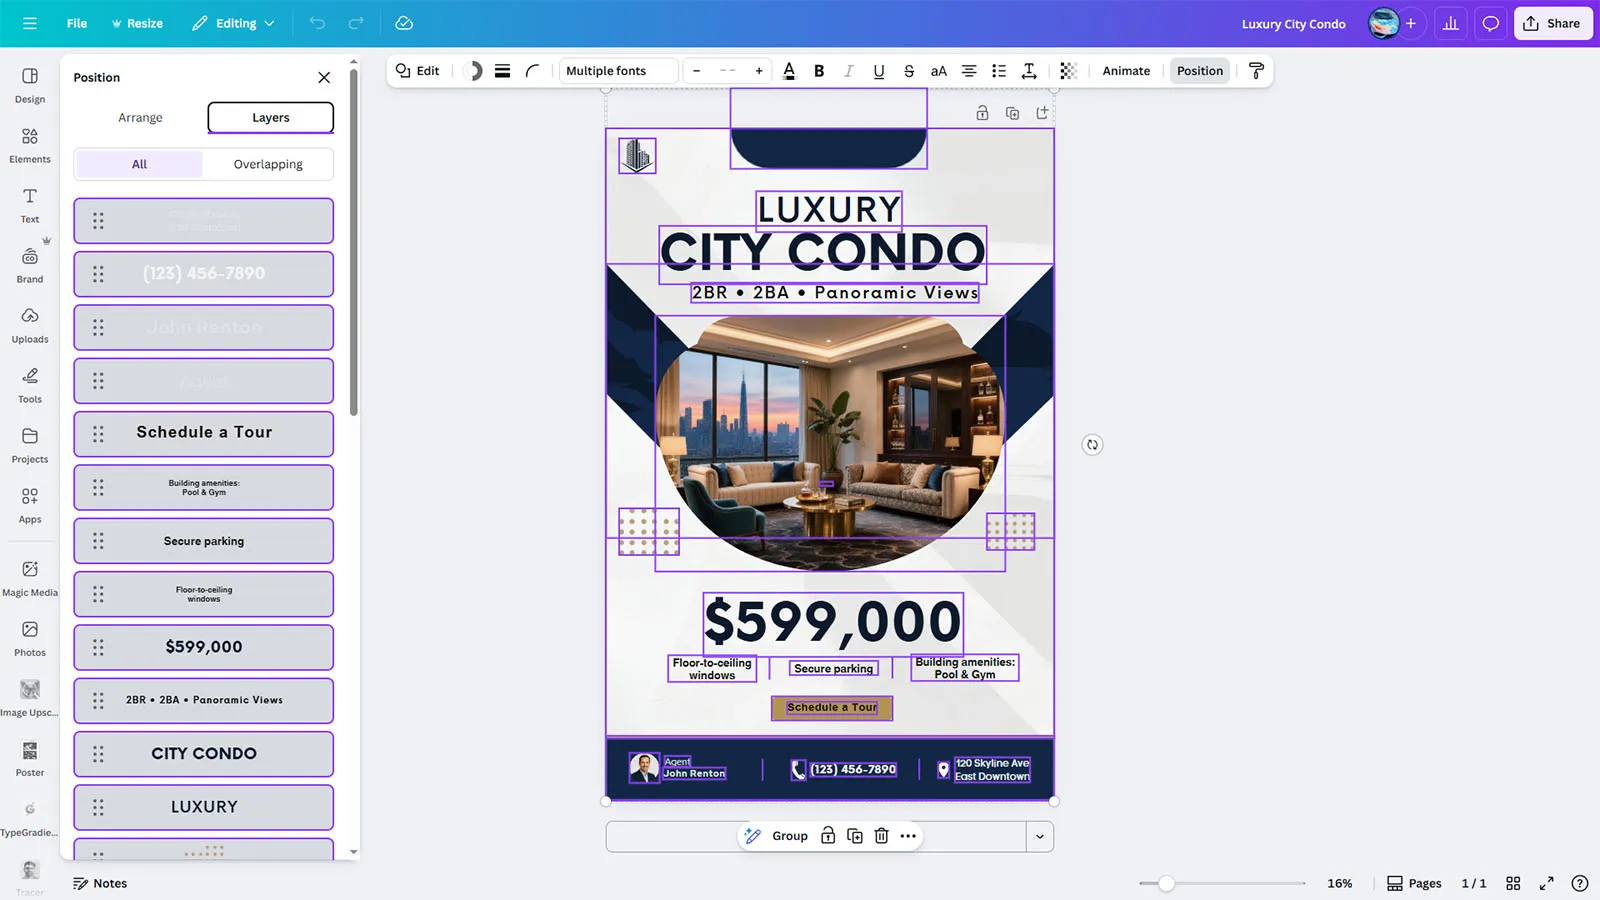Select the $599,000 layer in list
The image size is (1600, 900).
click(x=204, y=647)
